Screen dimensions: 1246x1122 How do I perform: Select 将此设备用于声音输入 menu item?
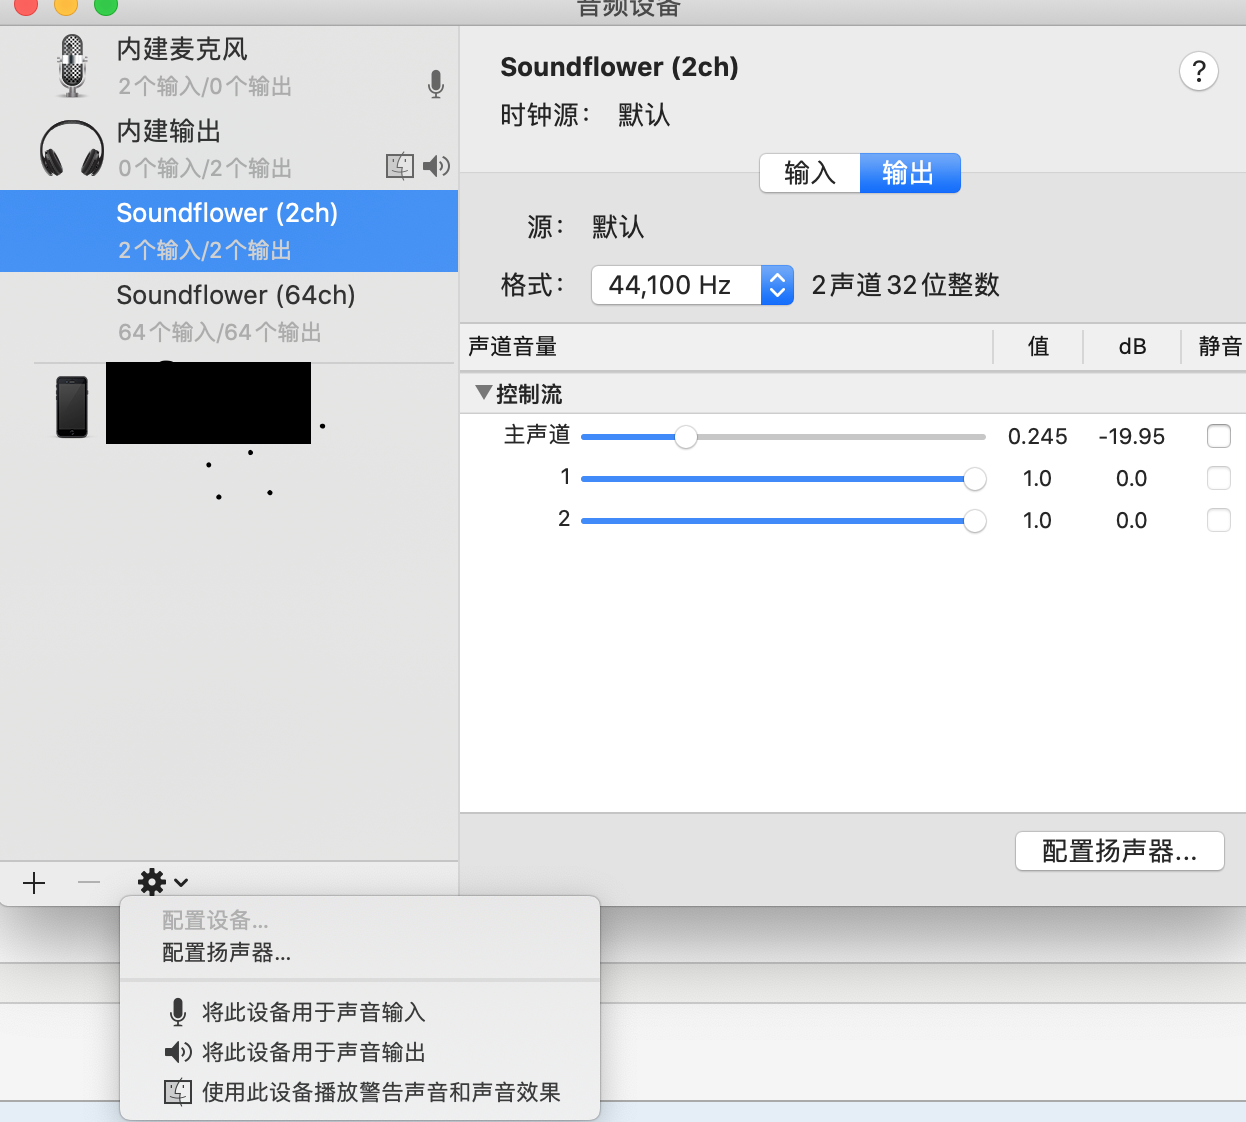coord(360,1012)
